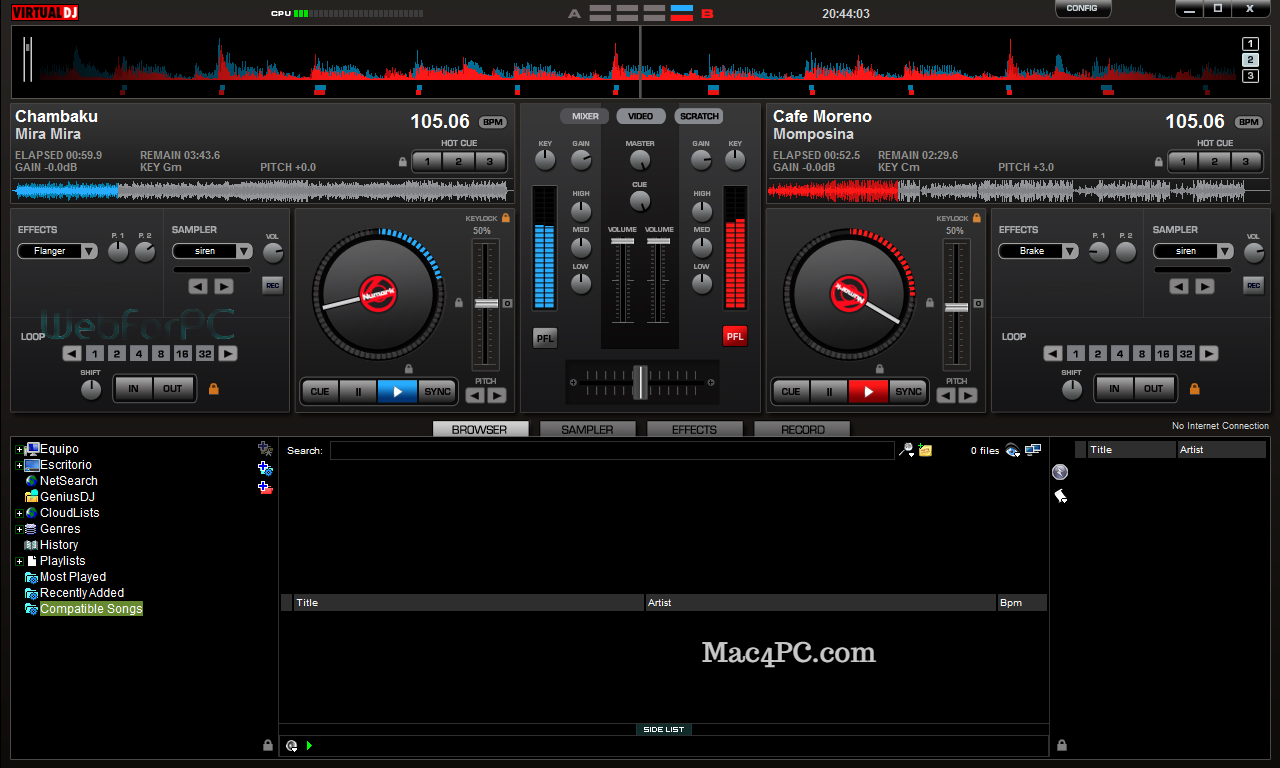The image size is (1280, 768).
Task: Pause the left deck
Action: [358, 391]
